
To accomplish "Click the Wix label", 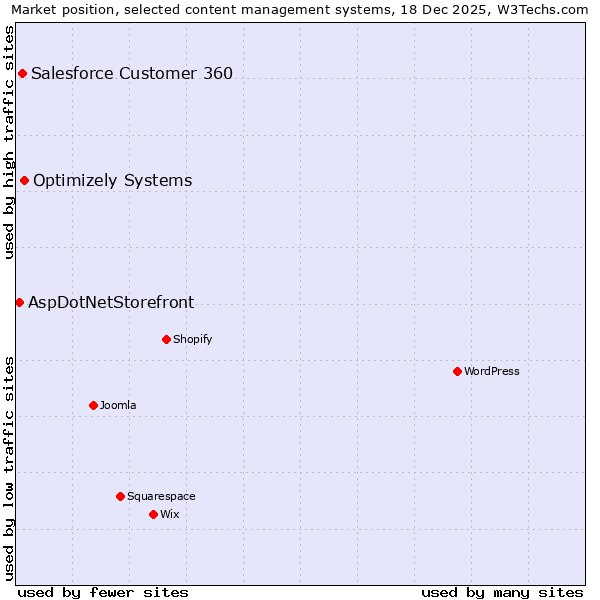I will (170, 514).
